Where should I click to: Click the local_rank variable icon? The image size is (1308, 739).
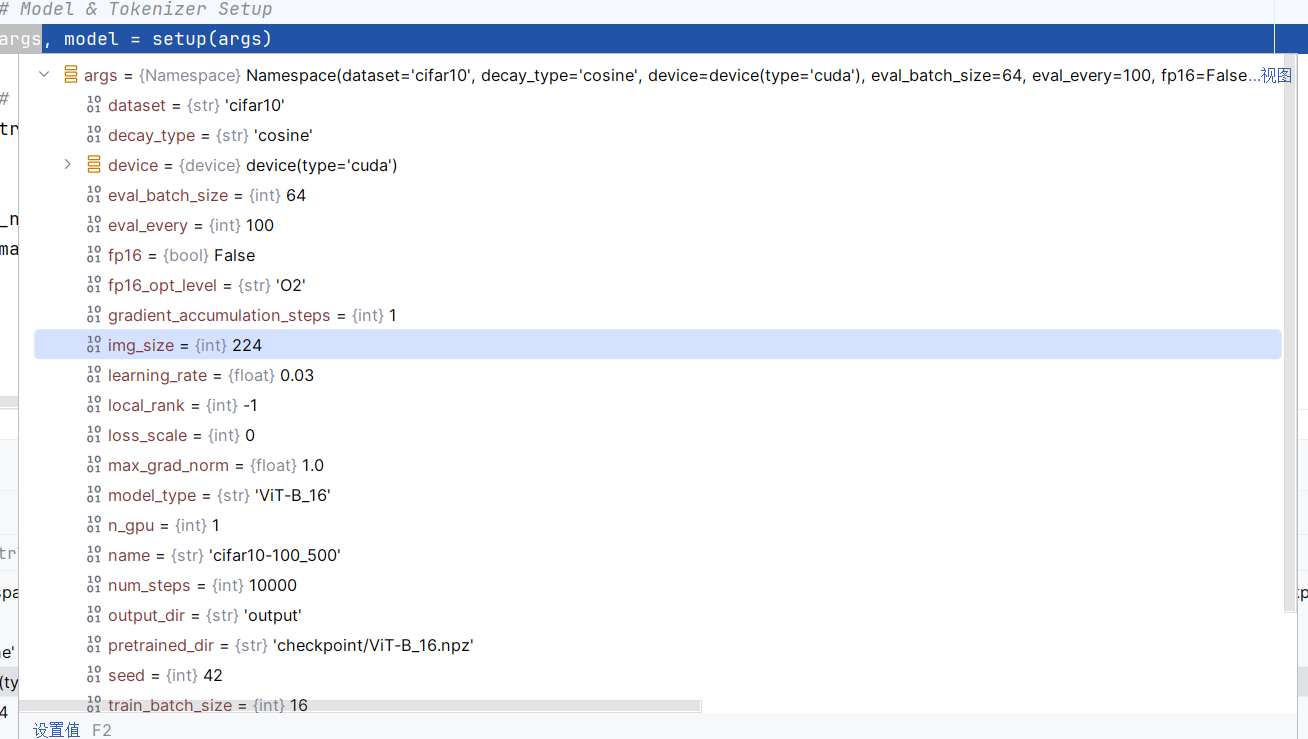pyautogui.click(x=94, y=405)
